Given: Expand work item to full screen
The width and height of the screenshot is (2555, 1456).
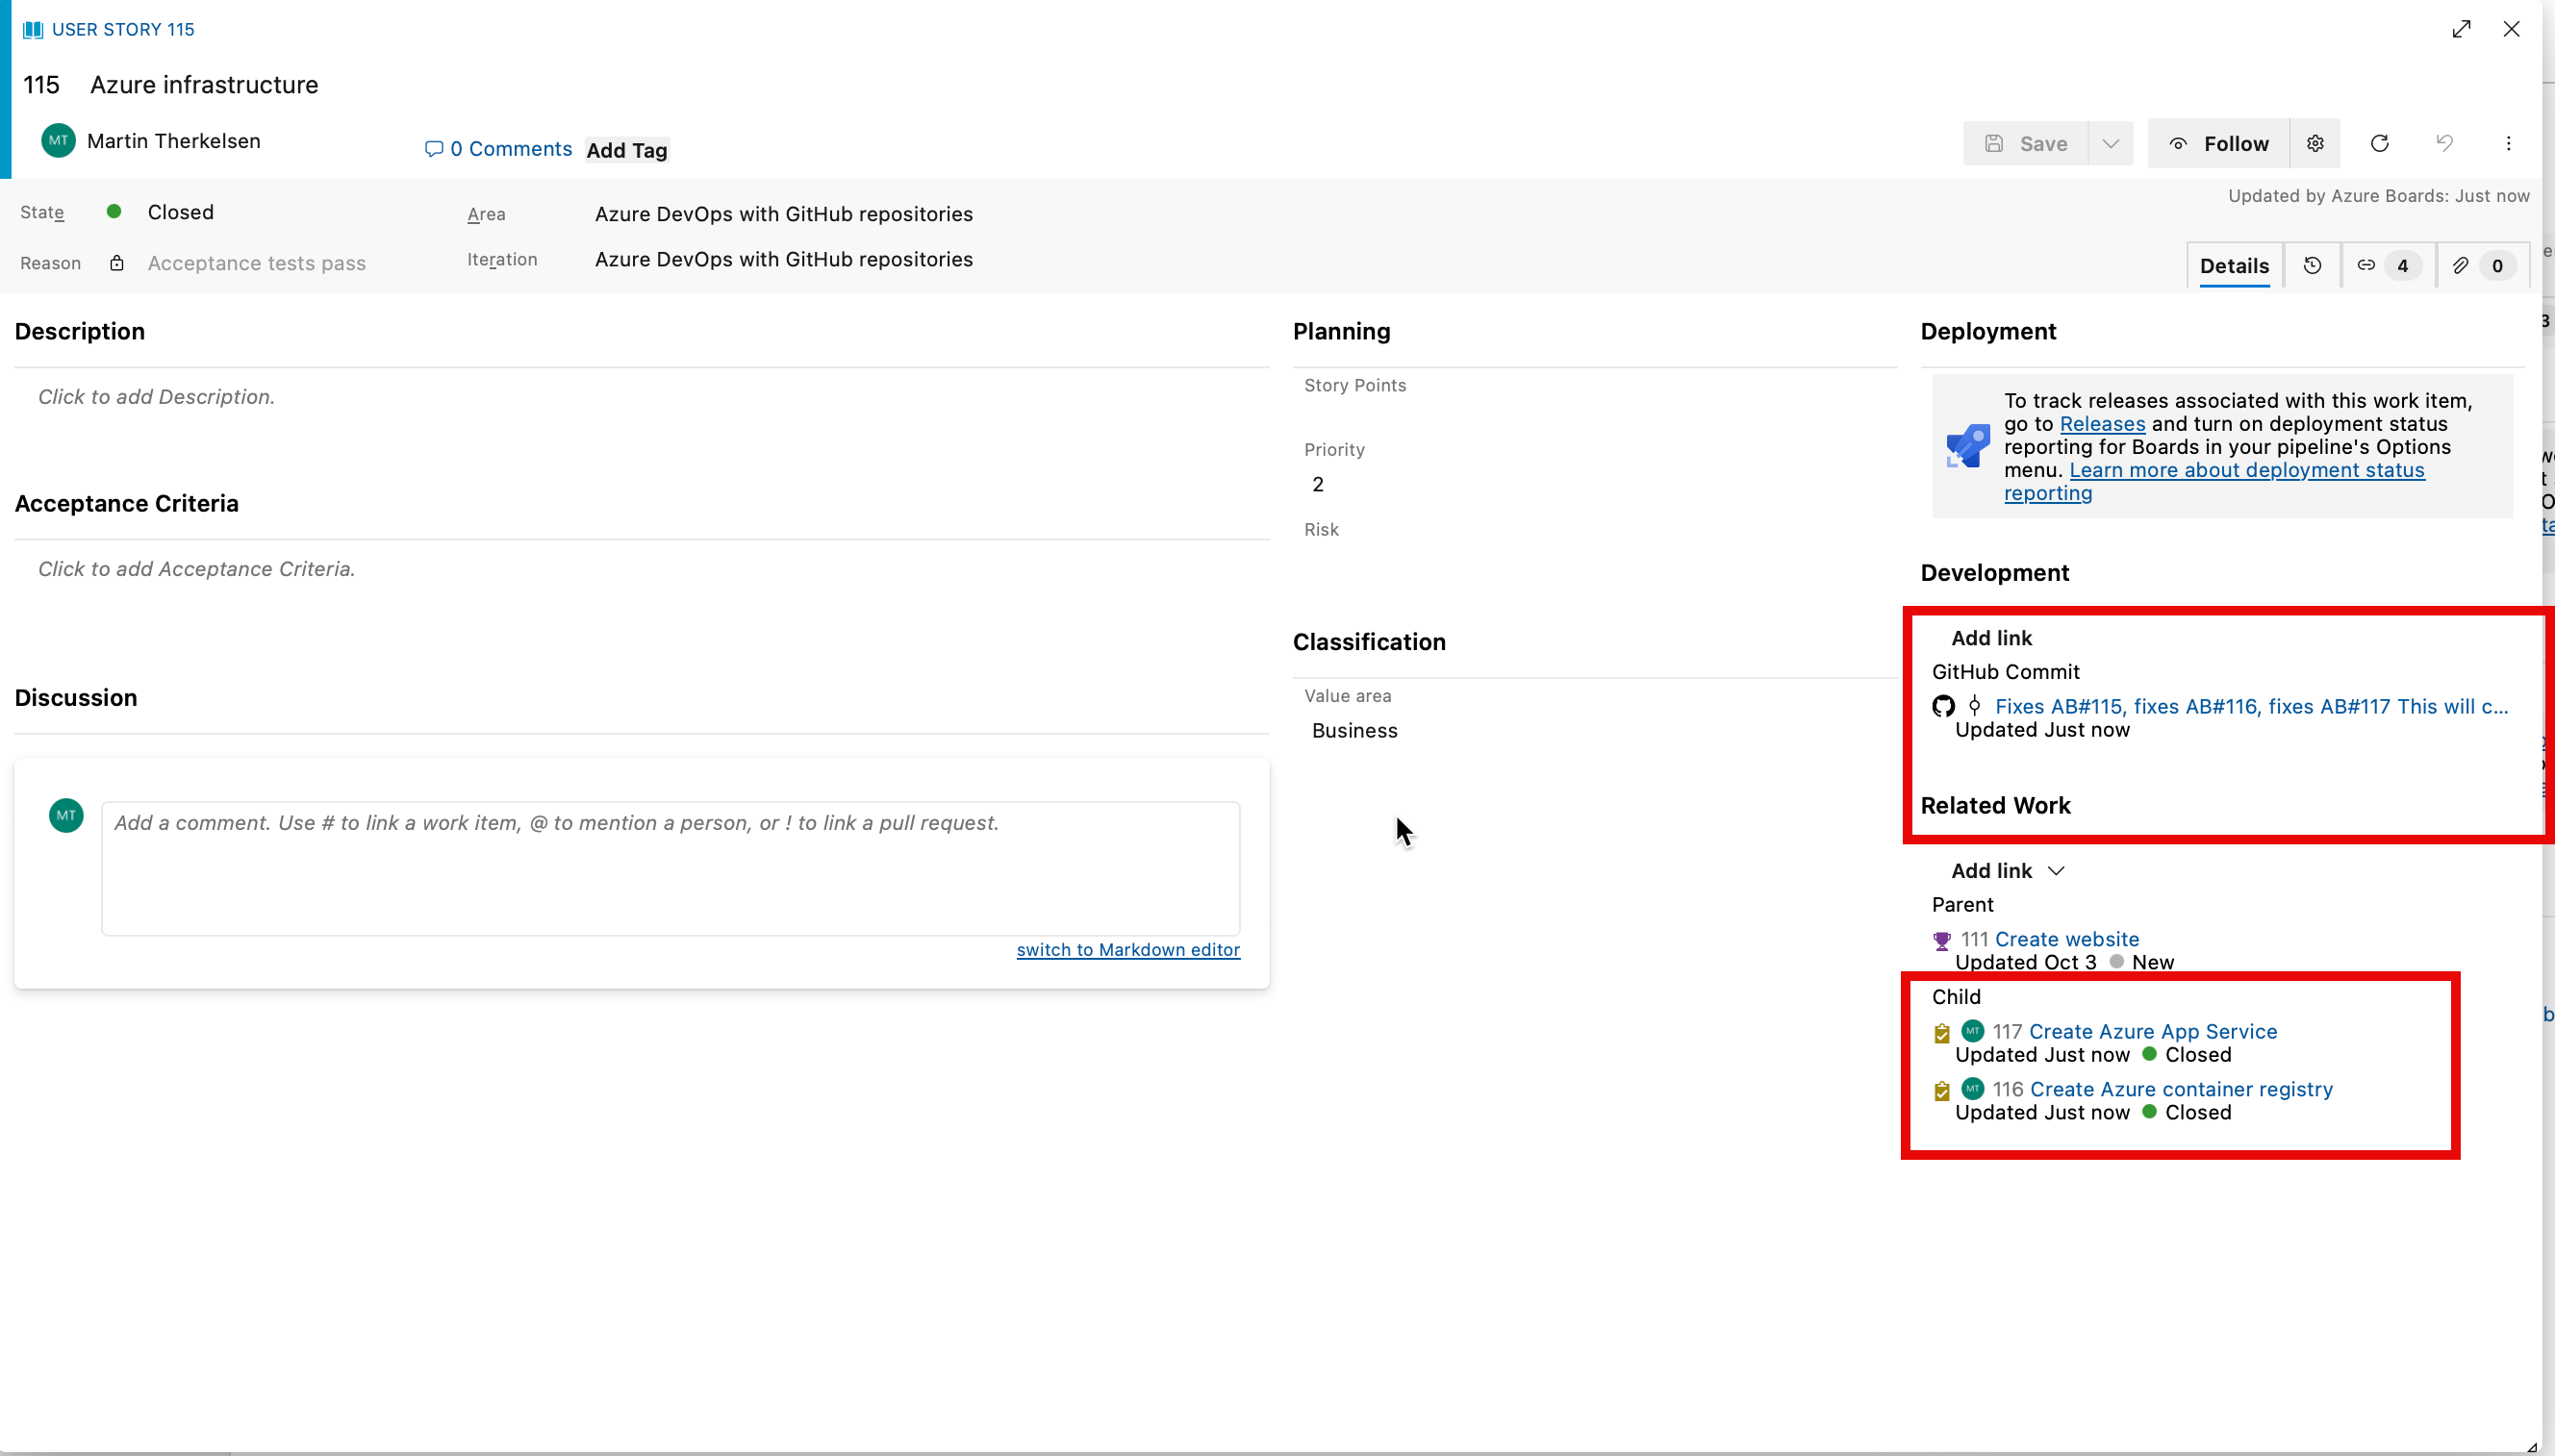Looking at the screenshot, I should click(2461, 29).
